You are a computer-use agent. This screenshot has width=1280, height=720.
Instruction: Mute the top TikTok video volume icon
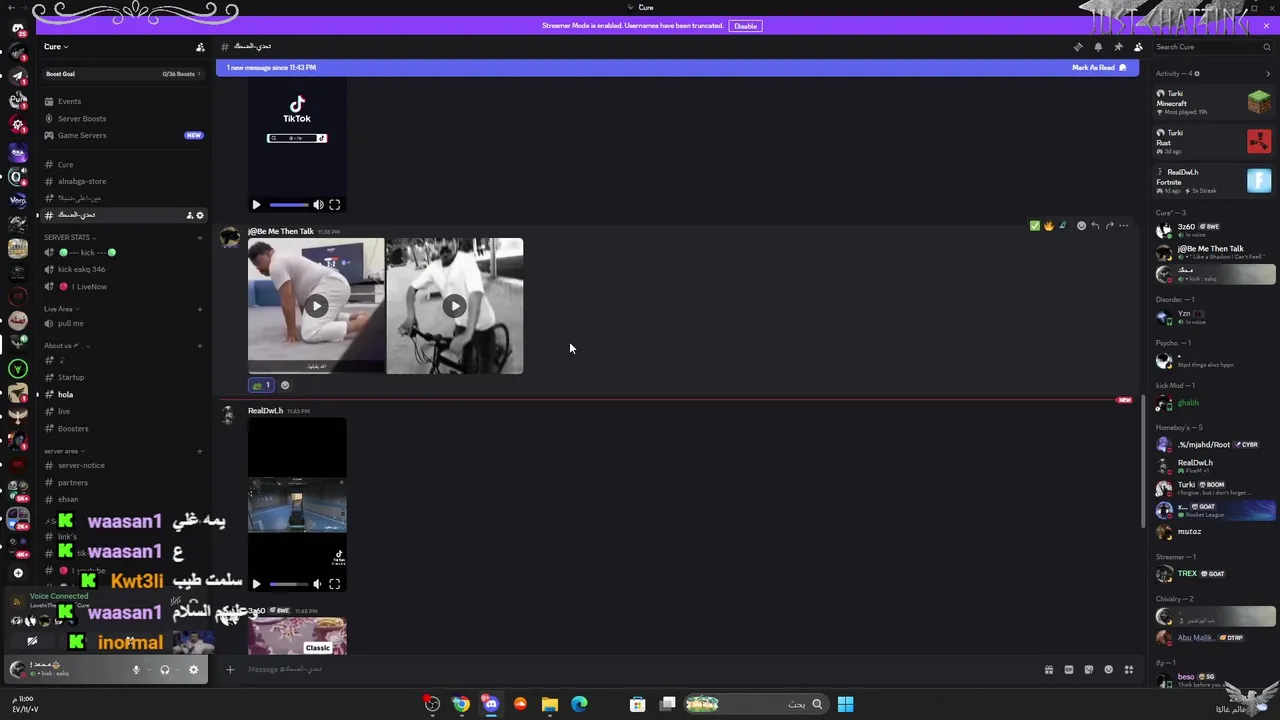318,205
